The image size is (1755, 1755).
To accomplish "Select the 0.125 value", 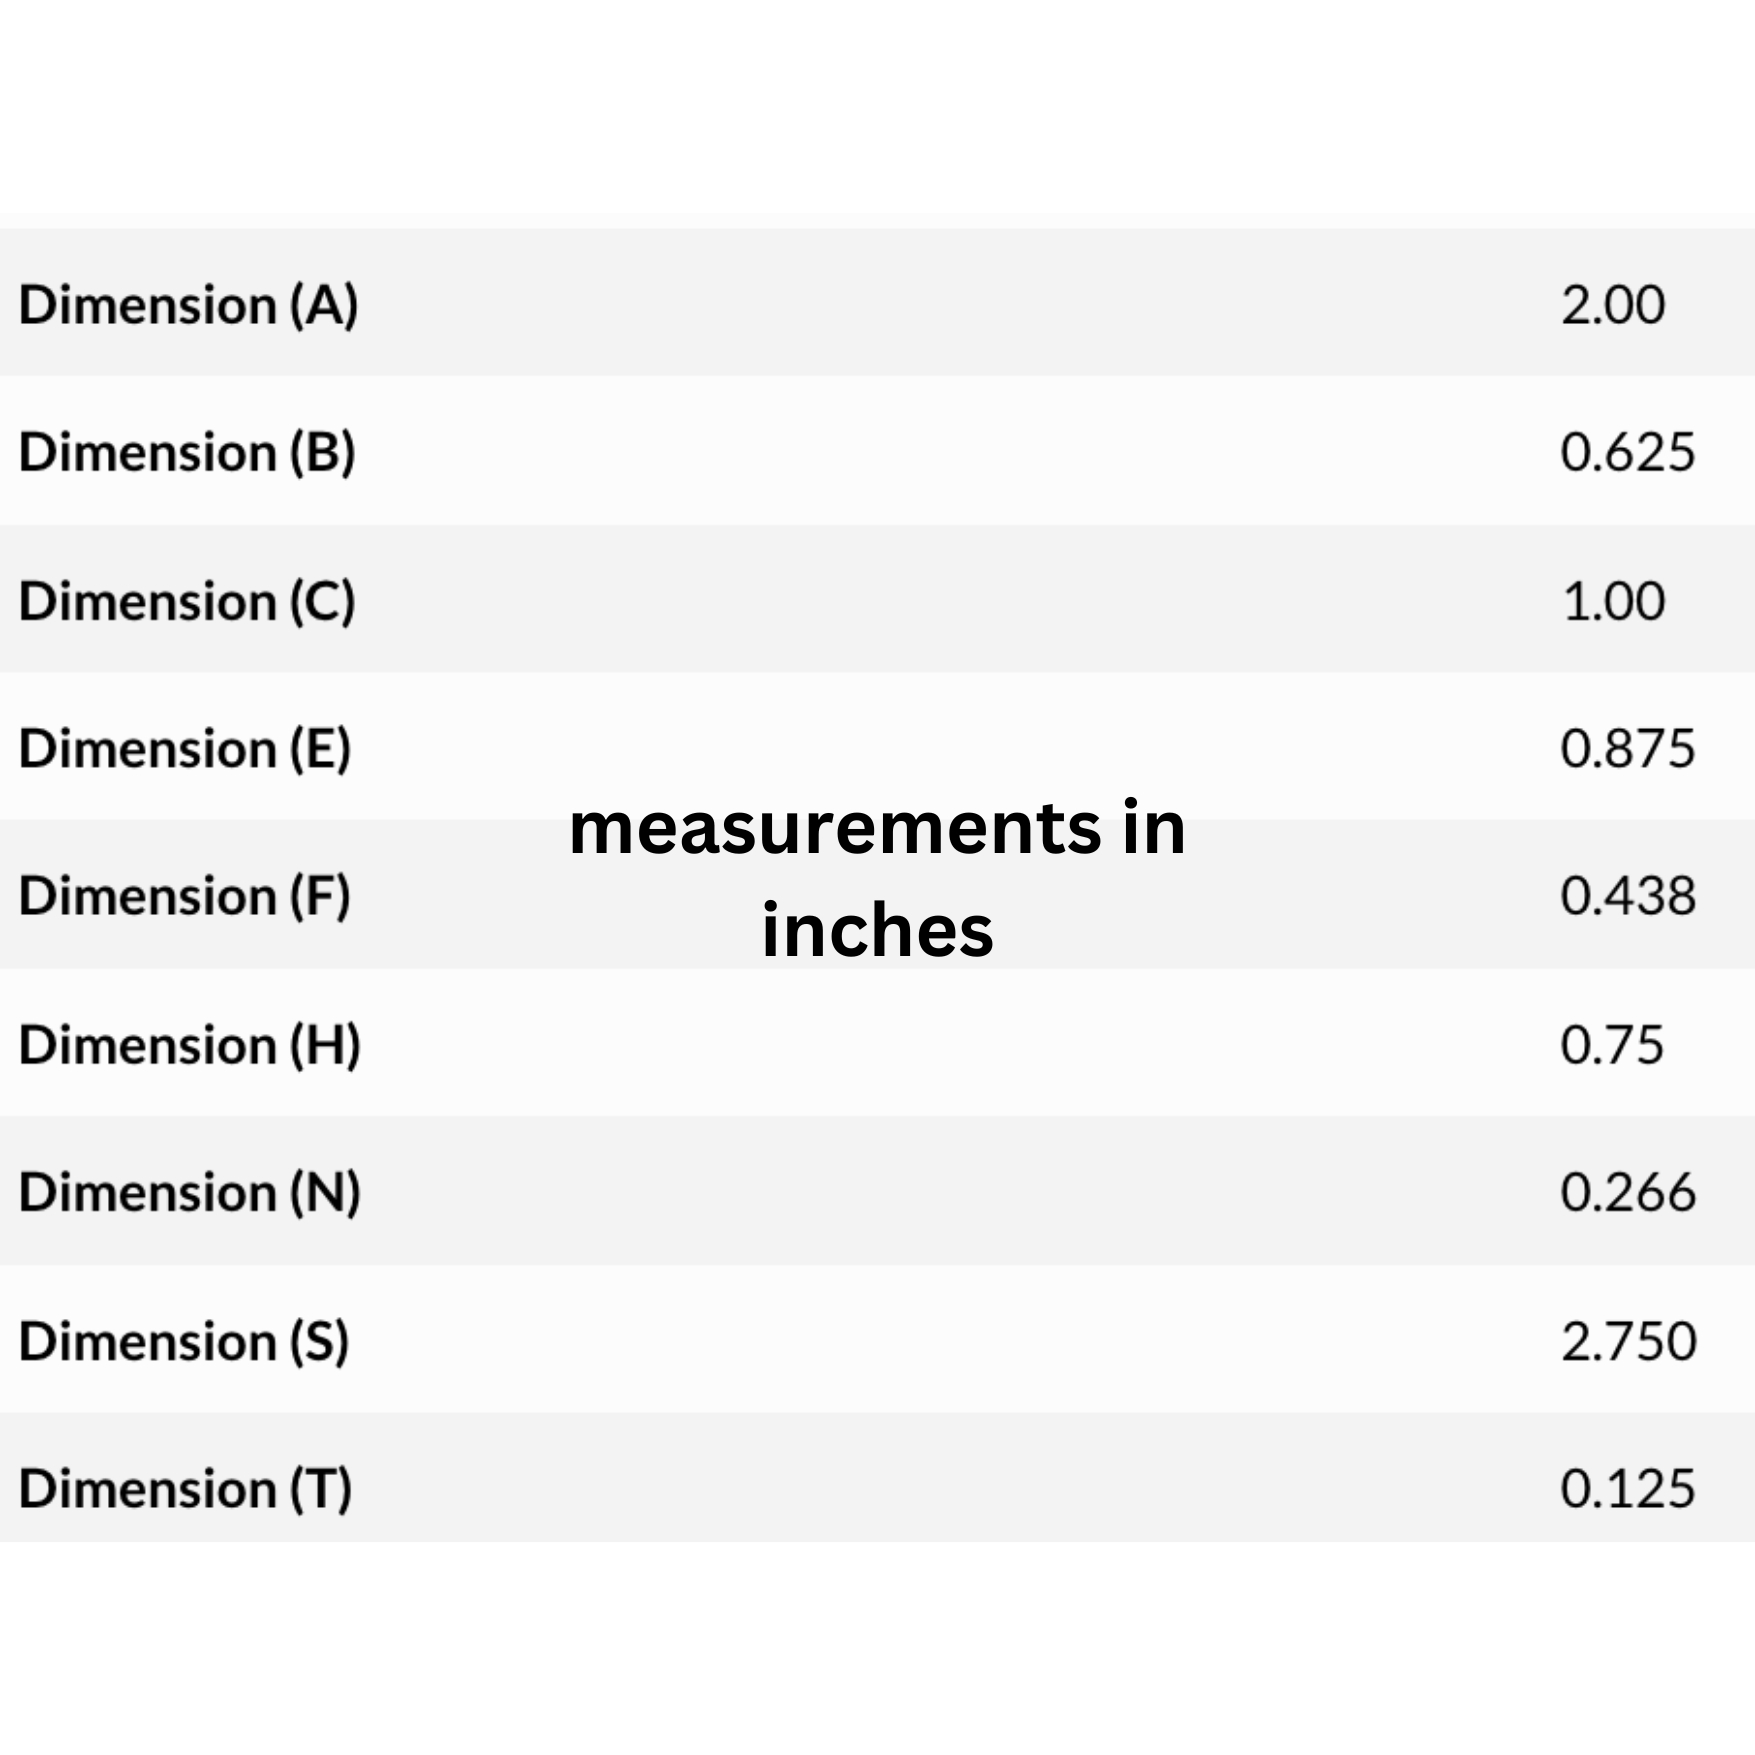I will click(1627, 1488).
